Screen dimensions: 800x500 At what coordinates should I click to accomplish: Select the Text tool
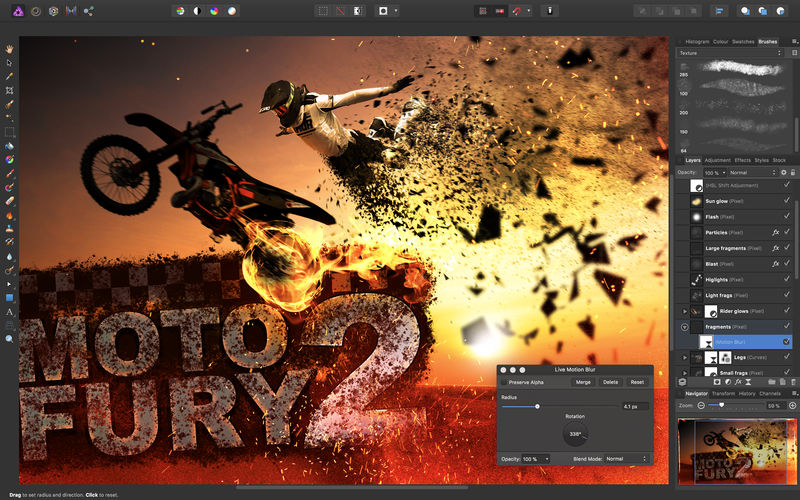(9, 312)
